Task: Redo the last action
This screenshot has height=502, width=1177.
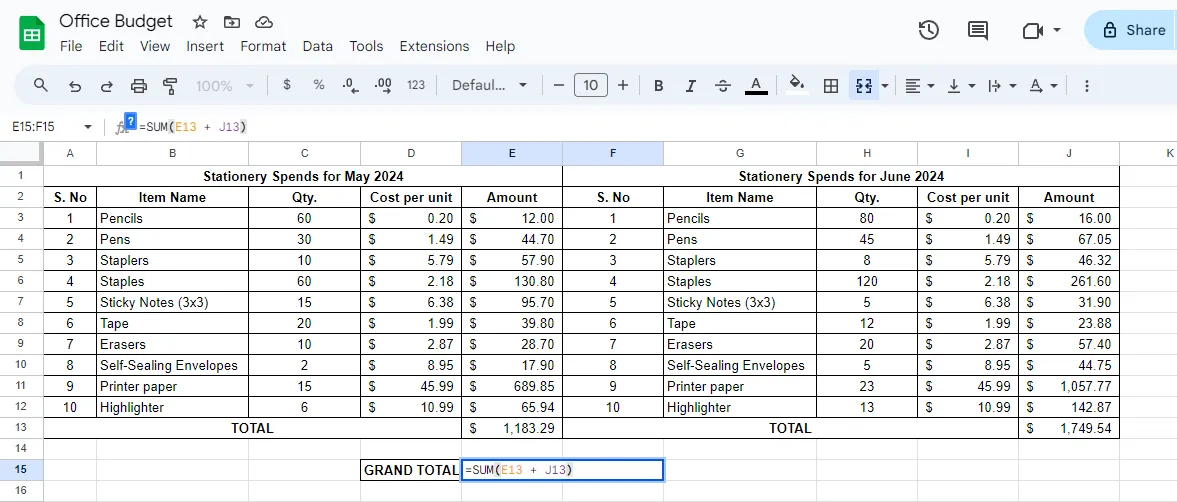Action: click(x=107, y=86)
